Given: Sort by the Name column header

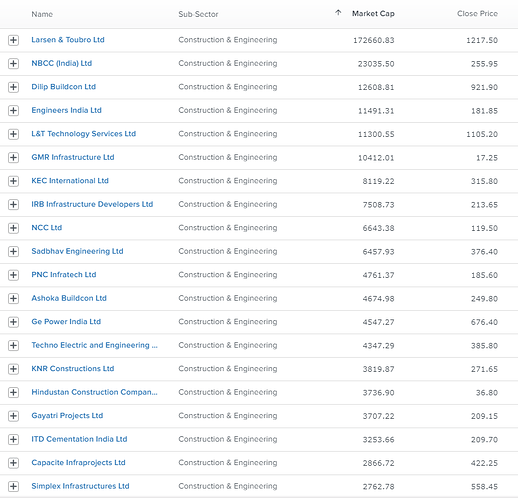Looking at the screenshot, I should point(42,14).
